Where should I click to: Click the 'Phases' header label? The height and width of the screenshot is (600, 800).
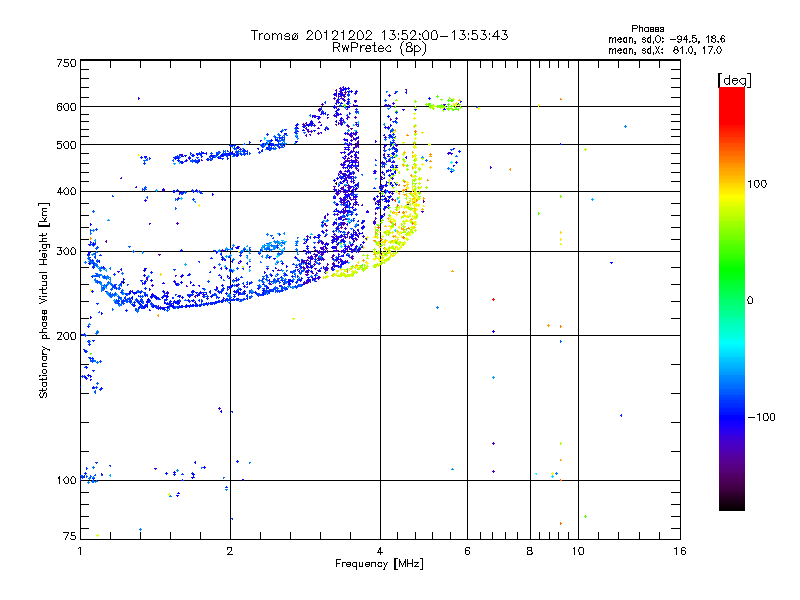click(647, 29)
